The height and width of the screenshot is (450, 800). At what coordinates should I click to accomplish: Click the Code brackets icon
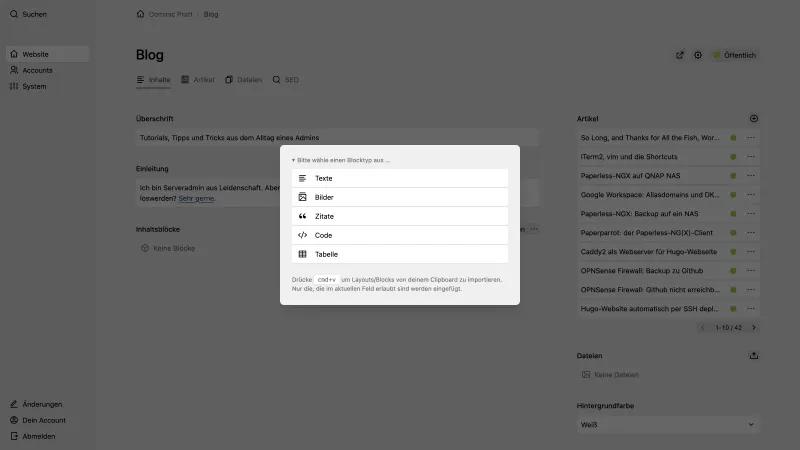tap(303, 235)
